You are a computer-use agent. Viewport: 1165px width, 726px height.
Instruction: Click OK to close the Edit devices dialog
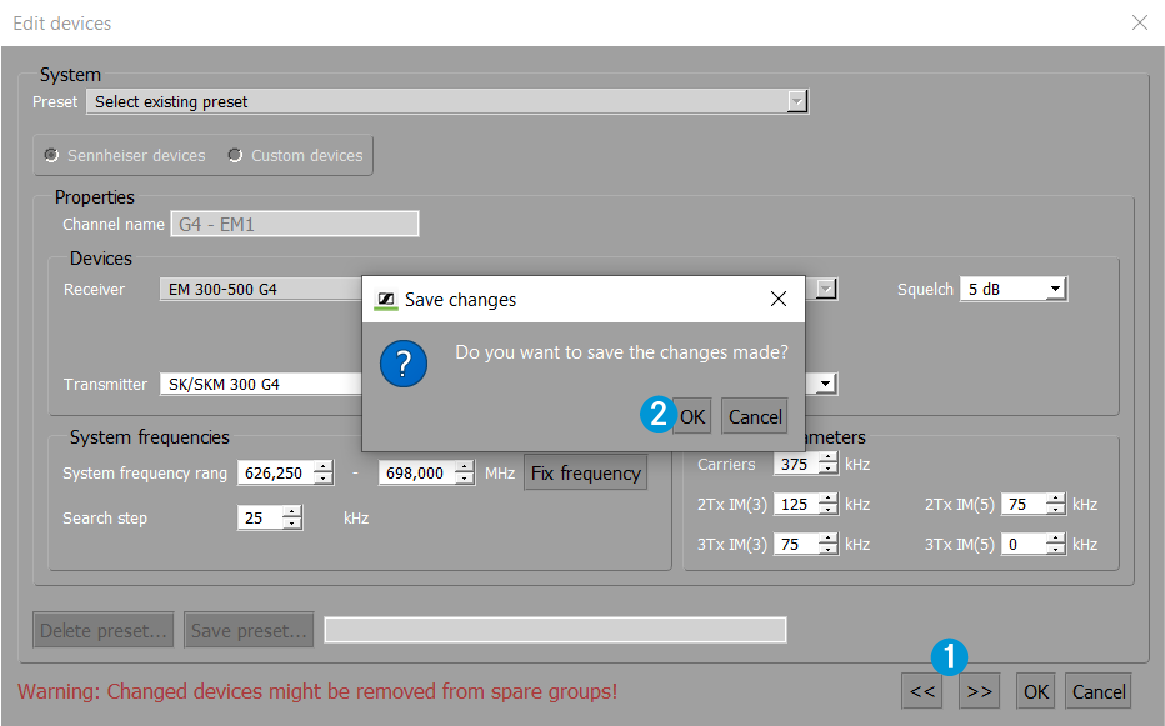[1035, 690]
